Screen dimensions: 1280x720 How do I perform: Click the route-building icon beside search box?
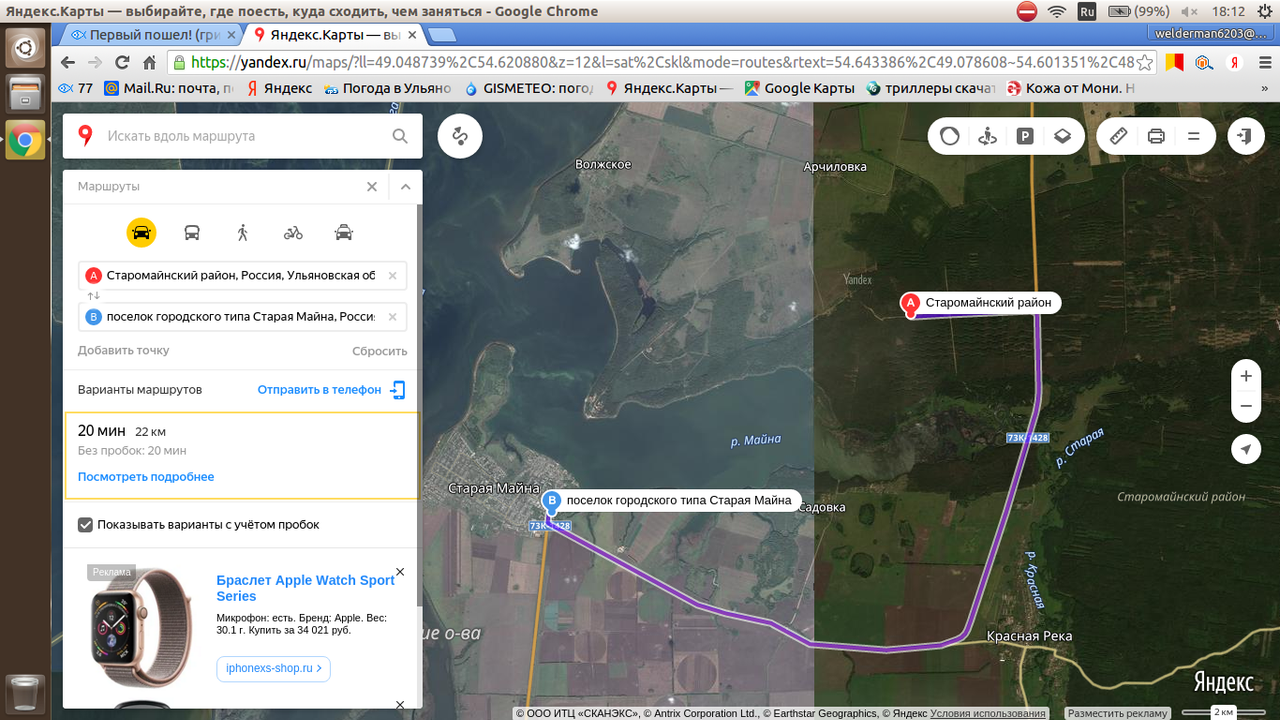(460, 136)
